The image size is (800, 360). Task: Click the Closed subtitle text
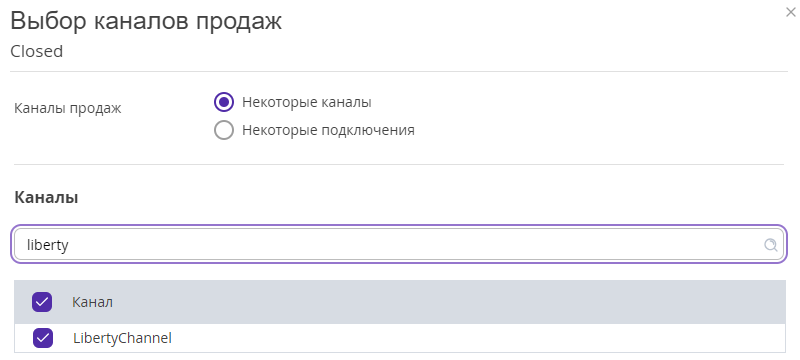(x=37, y=52)
